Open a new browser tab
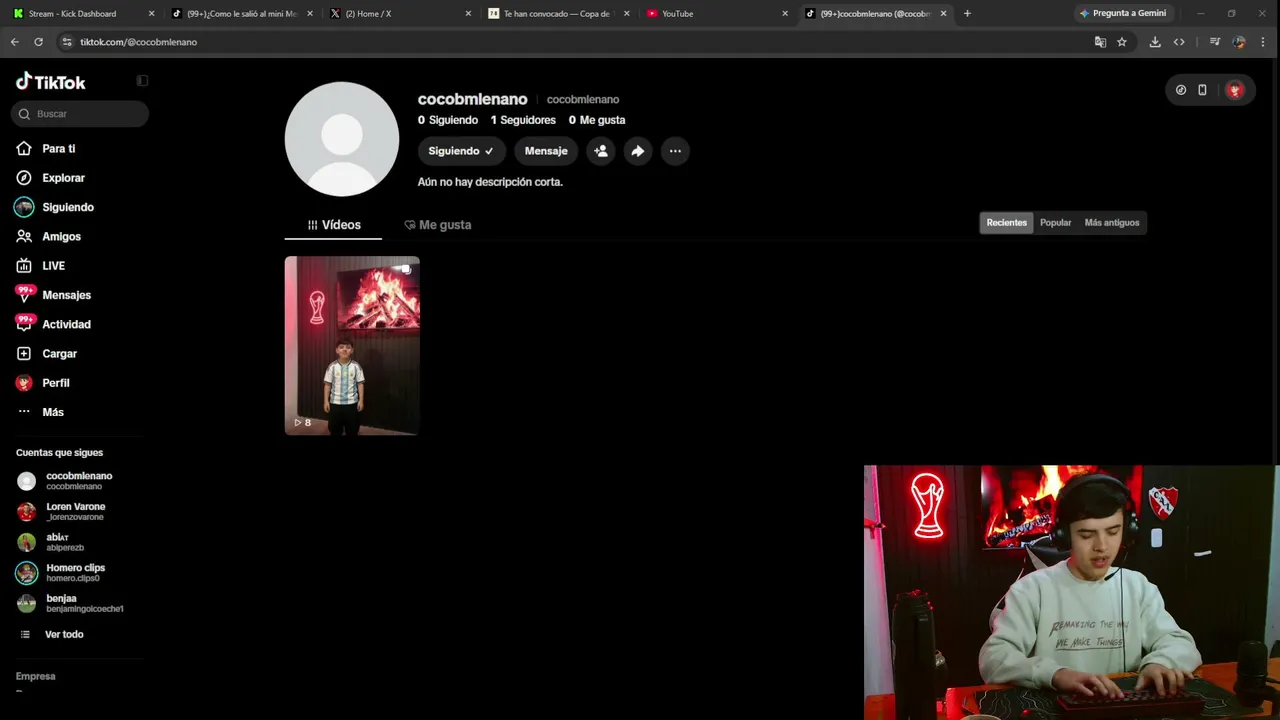1280x720 pixels. (967, 14)
